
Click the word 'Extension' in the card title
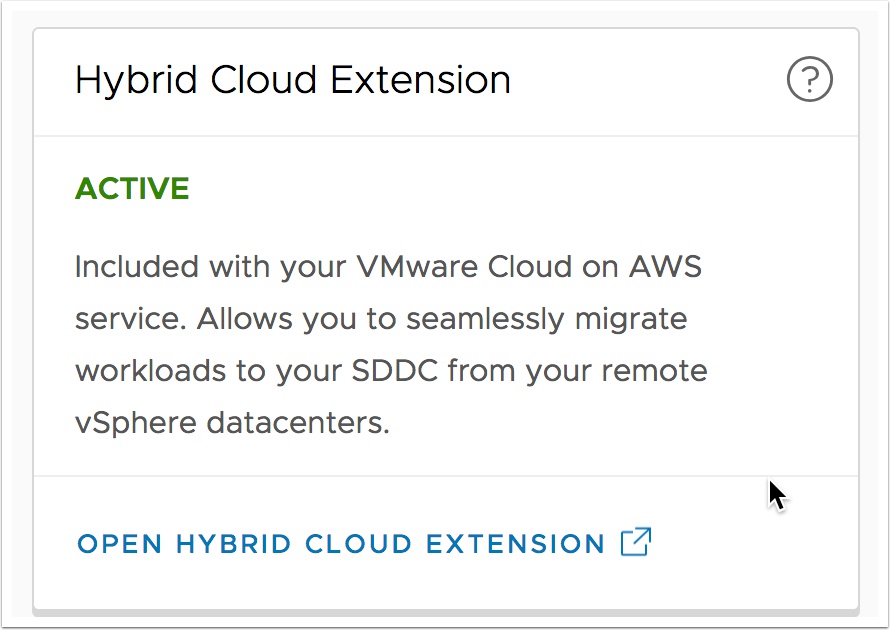421,79
